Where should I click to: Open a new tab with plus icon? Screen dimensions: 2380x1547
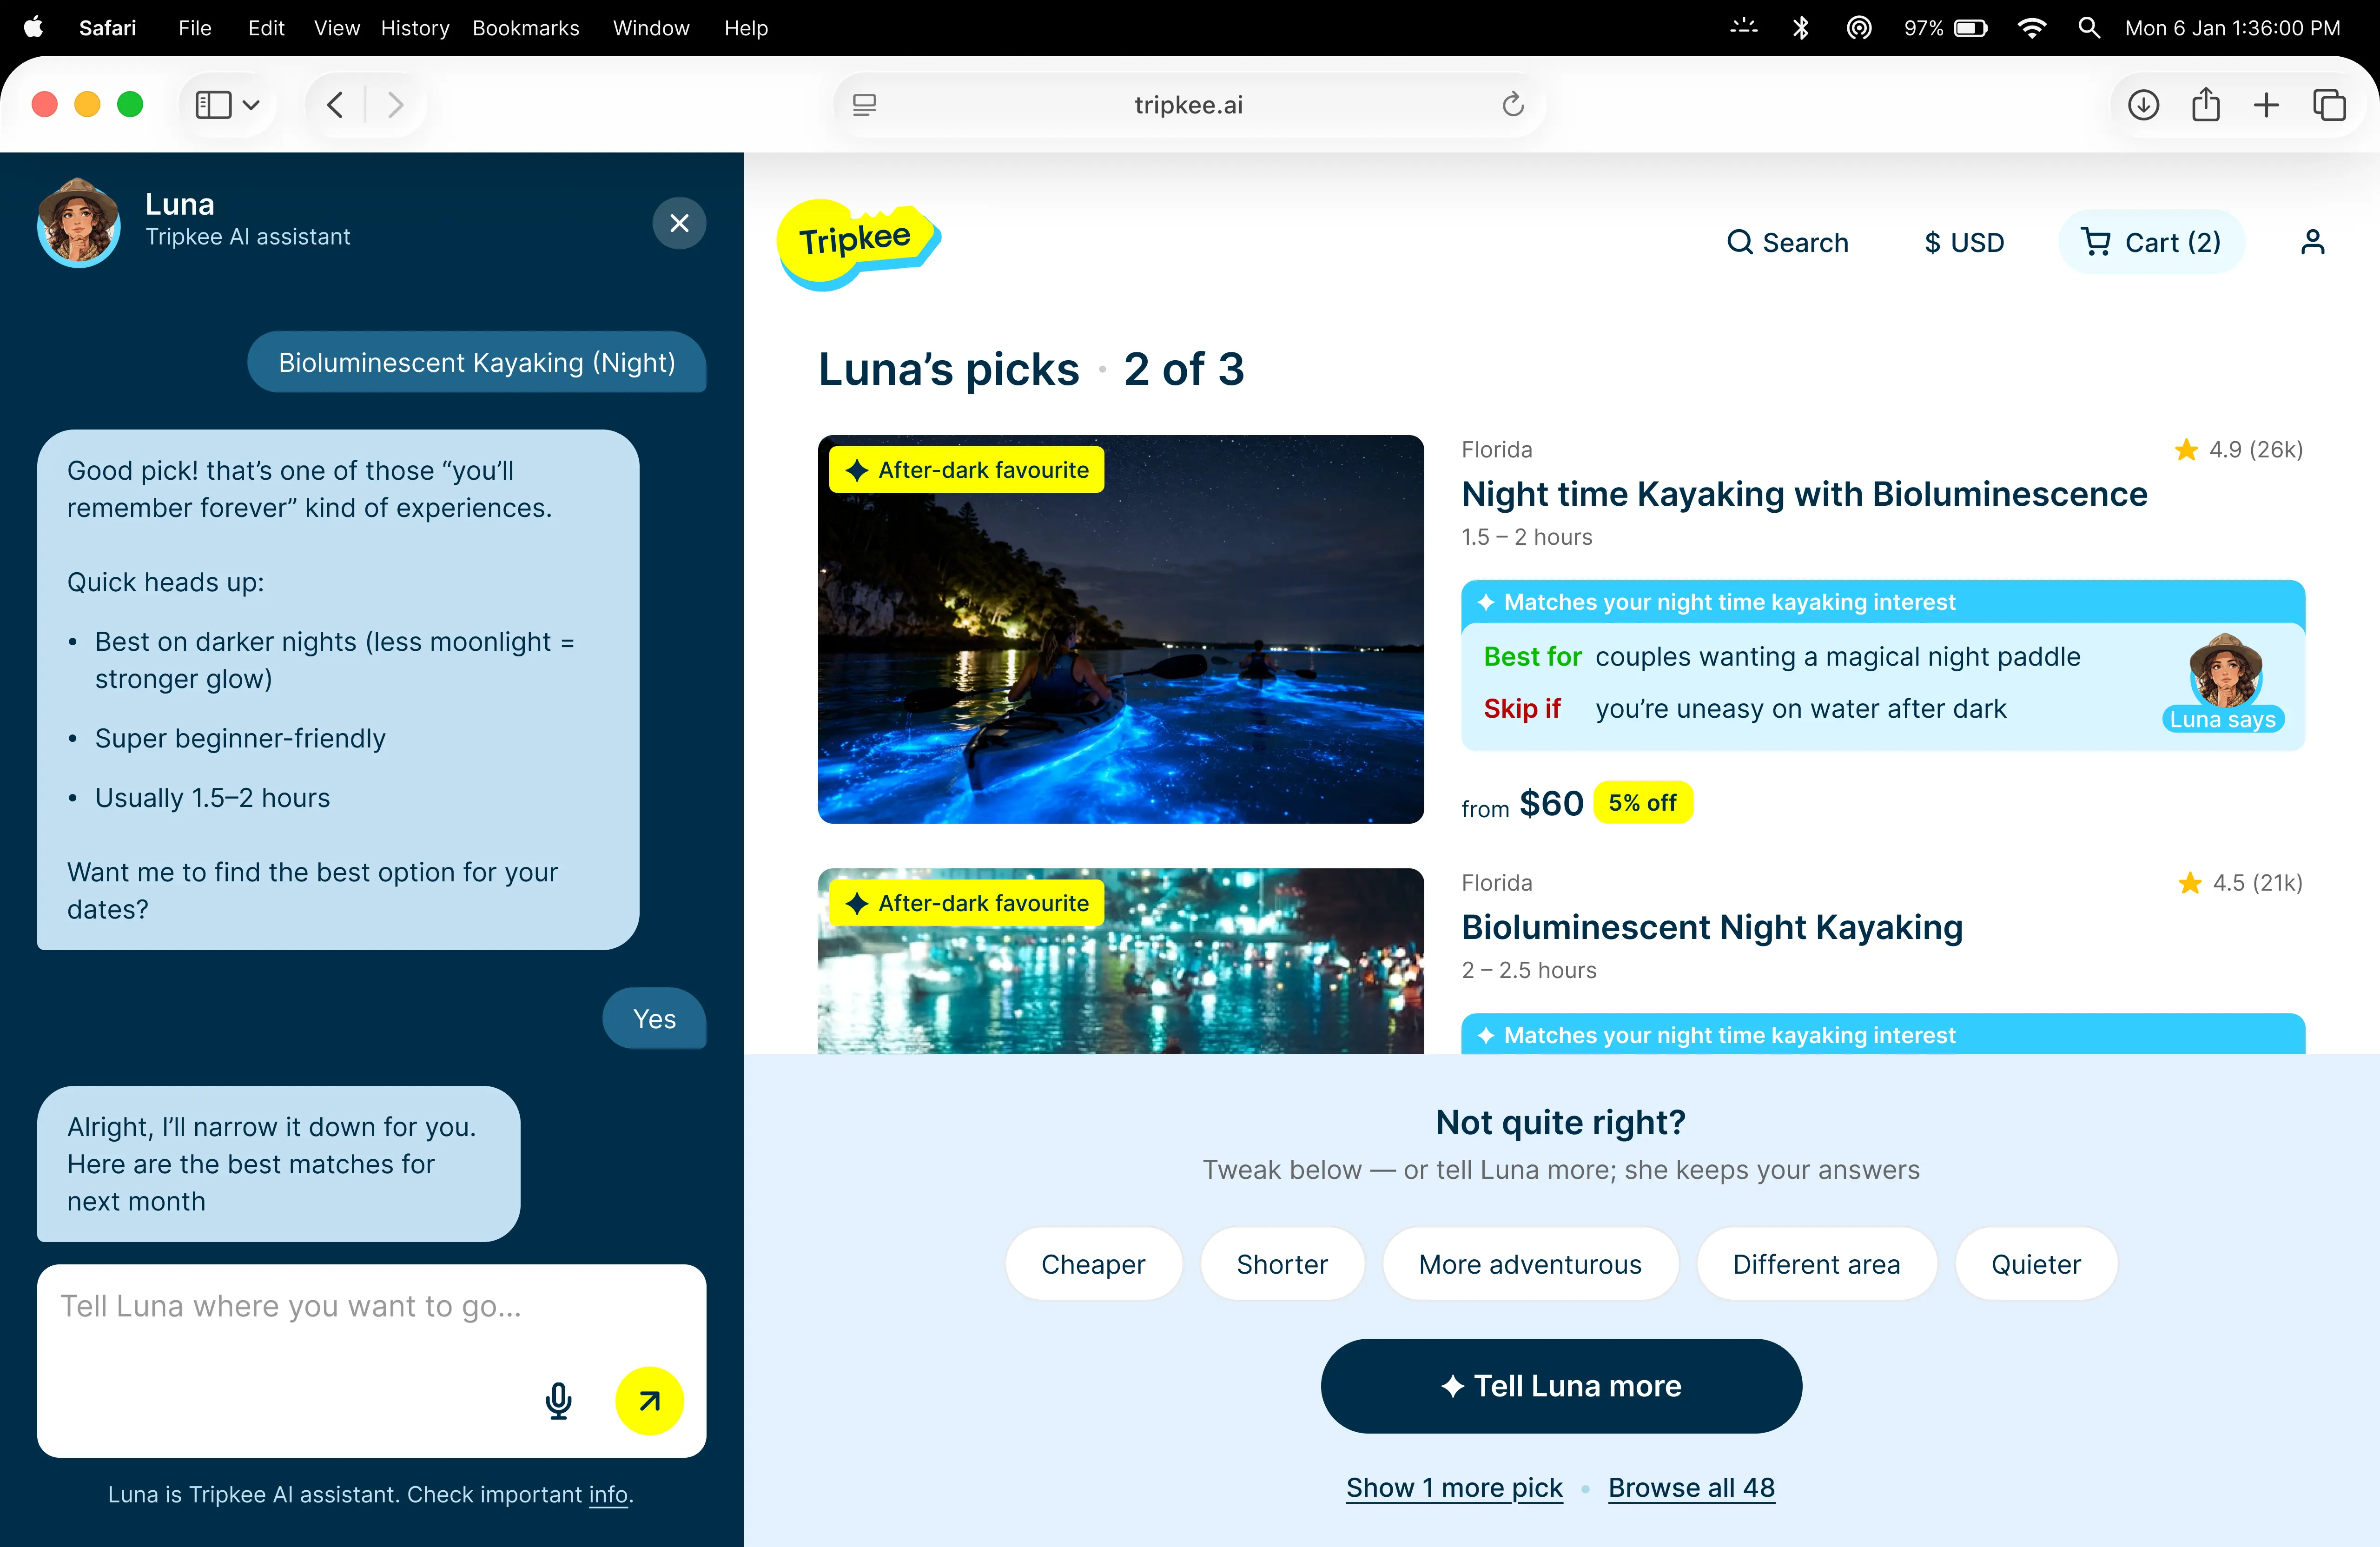tap(2267, 104)
